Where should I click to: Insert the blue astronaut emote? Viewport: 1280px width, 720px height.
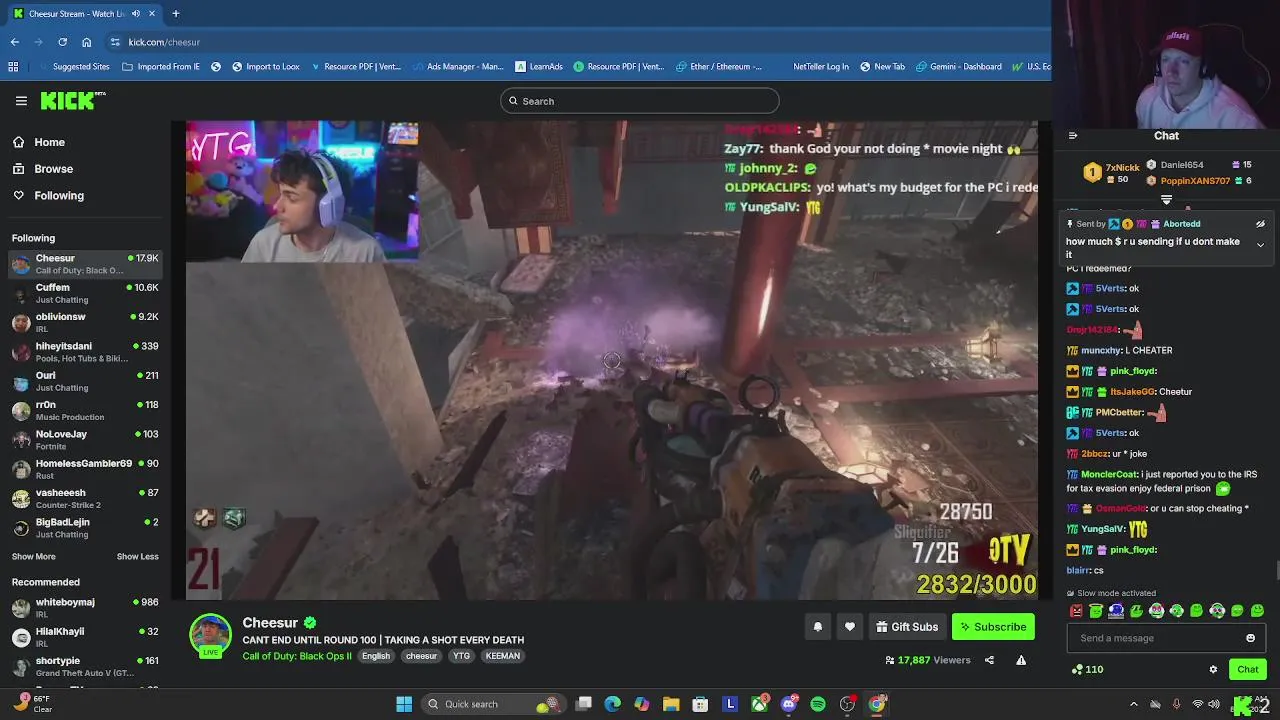pyautogui.click(x=1116, y=611)
